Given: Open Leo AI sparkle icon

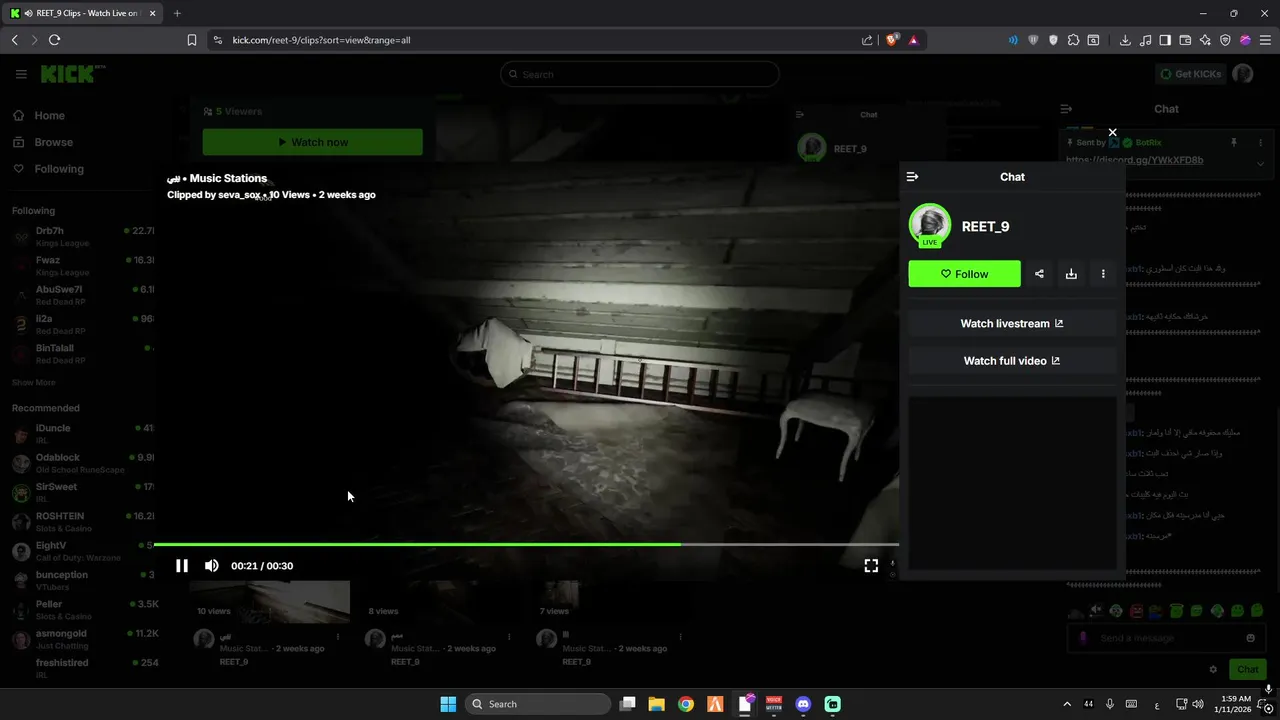Looking at the screenshot, I should click(x=1205, y=40).
